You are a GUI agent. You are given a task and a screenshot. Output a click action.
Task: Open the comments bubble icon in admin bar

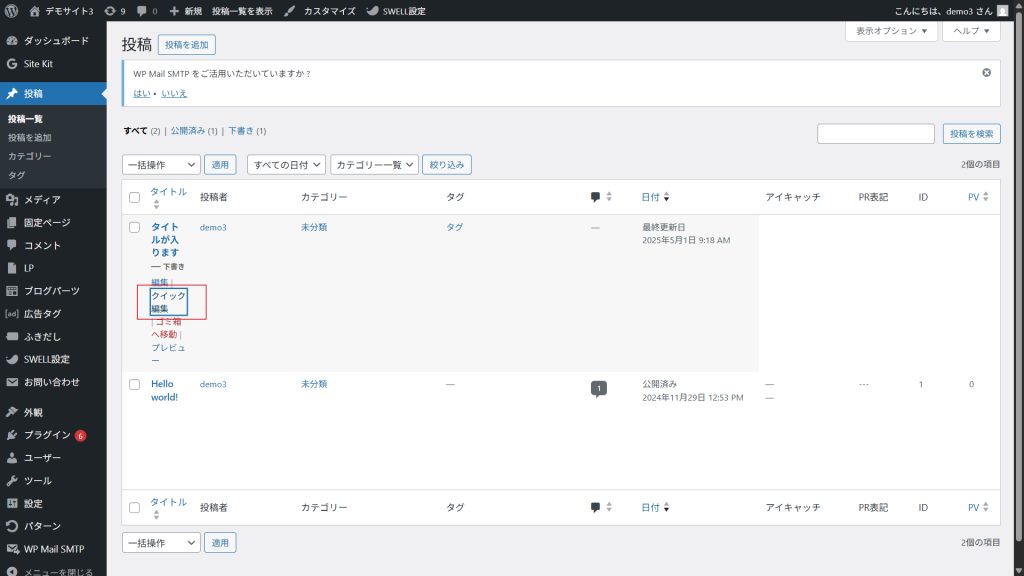pyautogui.click(x=146, y=11)
